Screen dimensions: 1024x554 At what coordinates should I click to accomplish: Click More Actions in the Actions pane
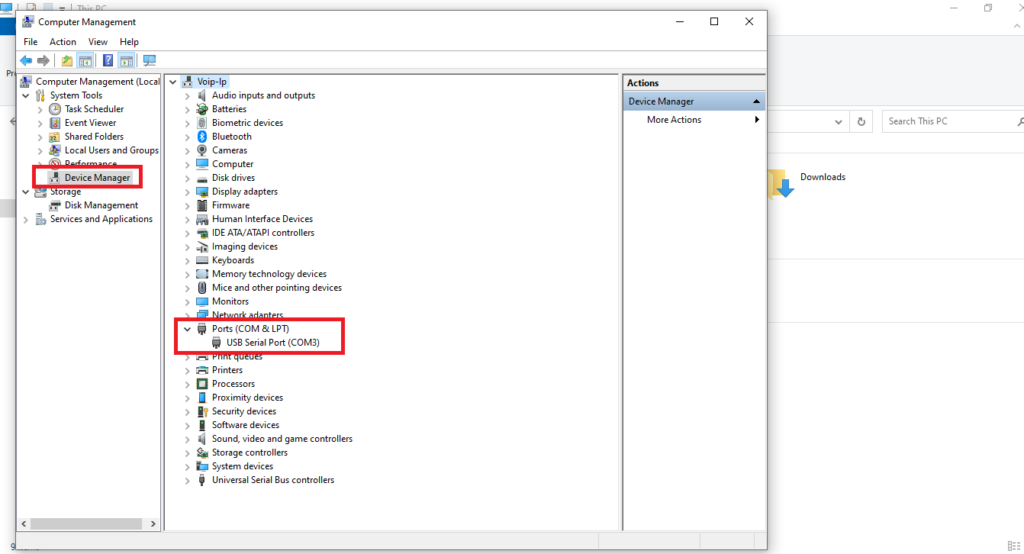pyautogui.click(x=674, y=120)
